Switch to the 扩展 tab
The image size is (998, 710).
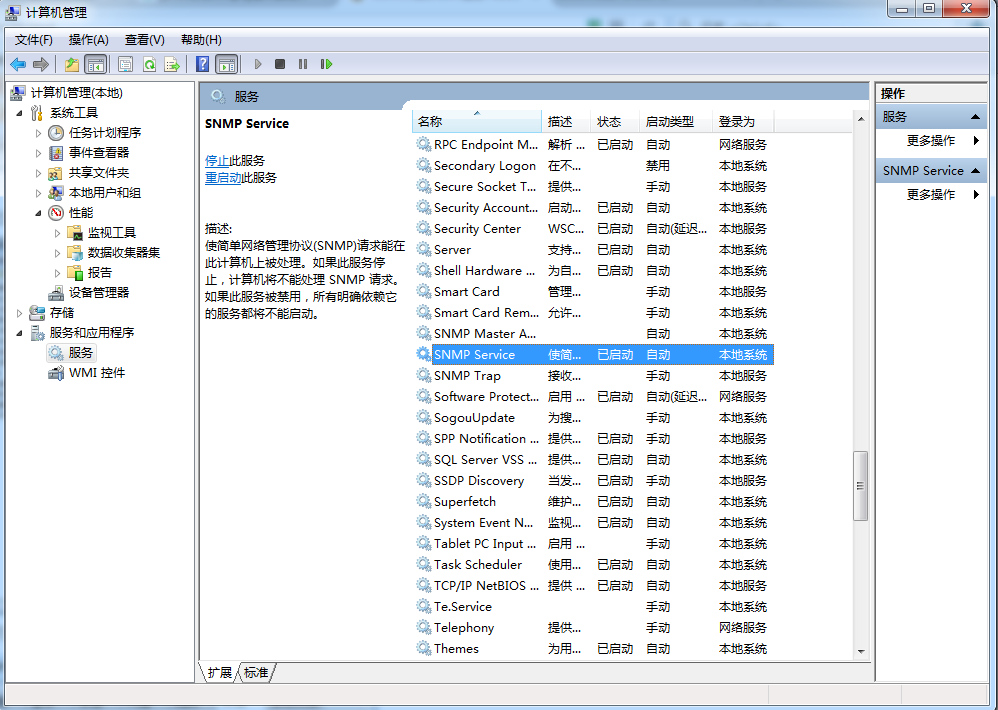(220, 672)
